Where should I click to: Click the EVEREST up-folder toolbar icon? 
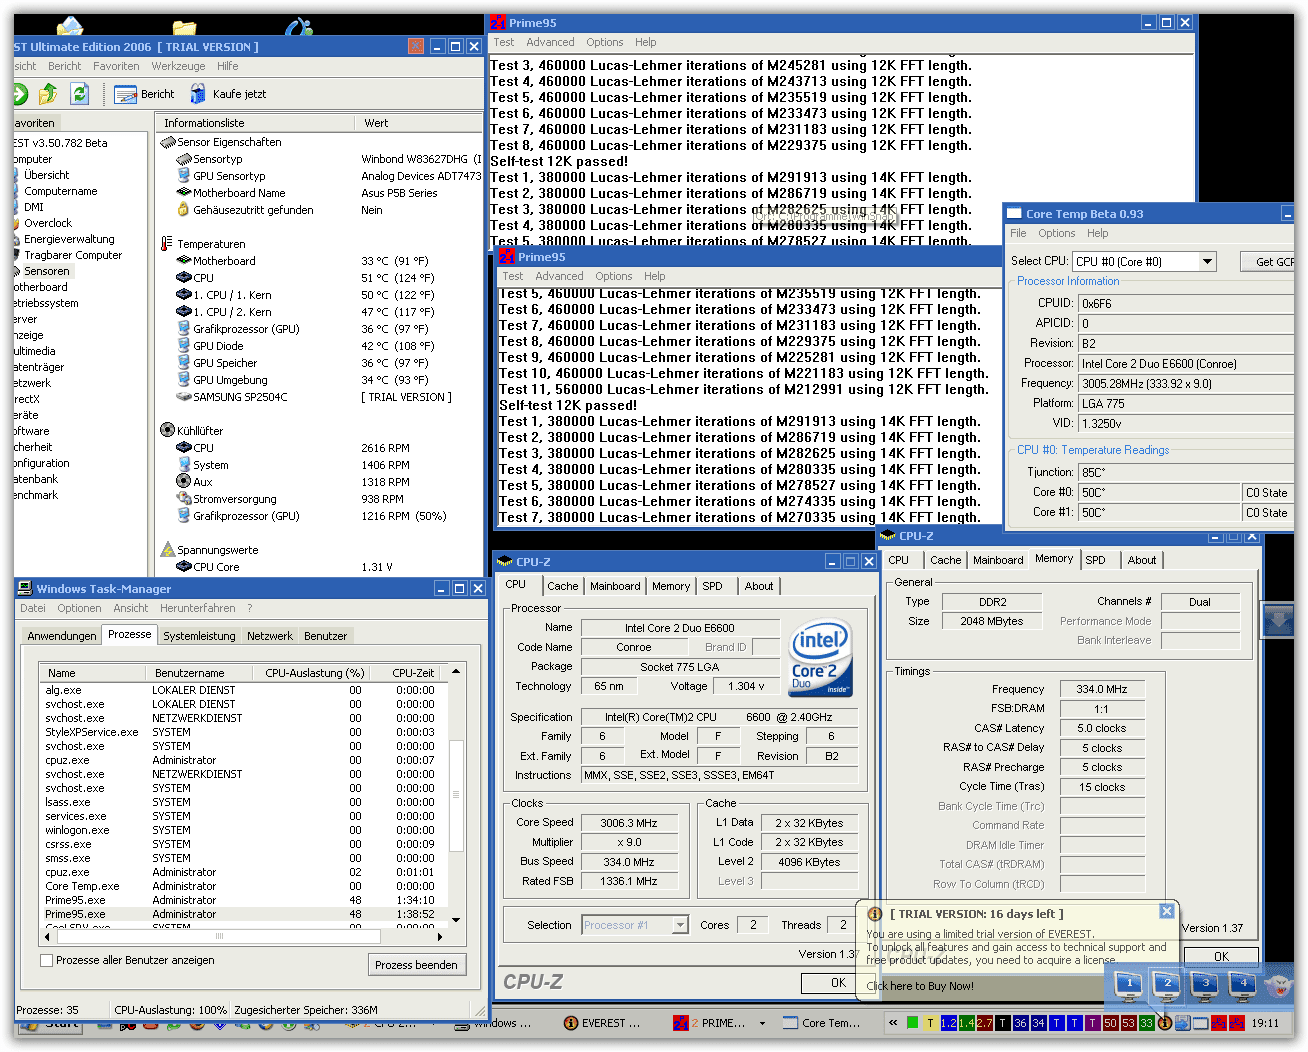[48, 94]
